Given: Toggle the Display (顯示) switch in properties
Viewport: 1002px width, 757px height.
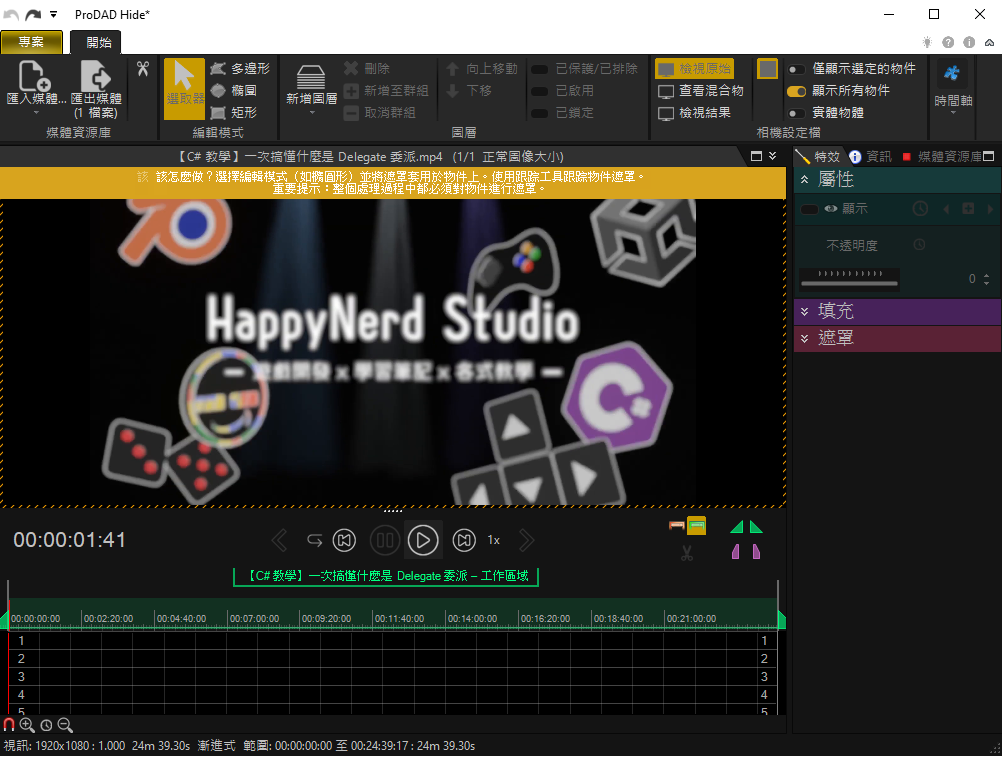Looking at the screenshot, I should click(809, 209).
